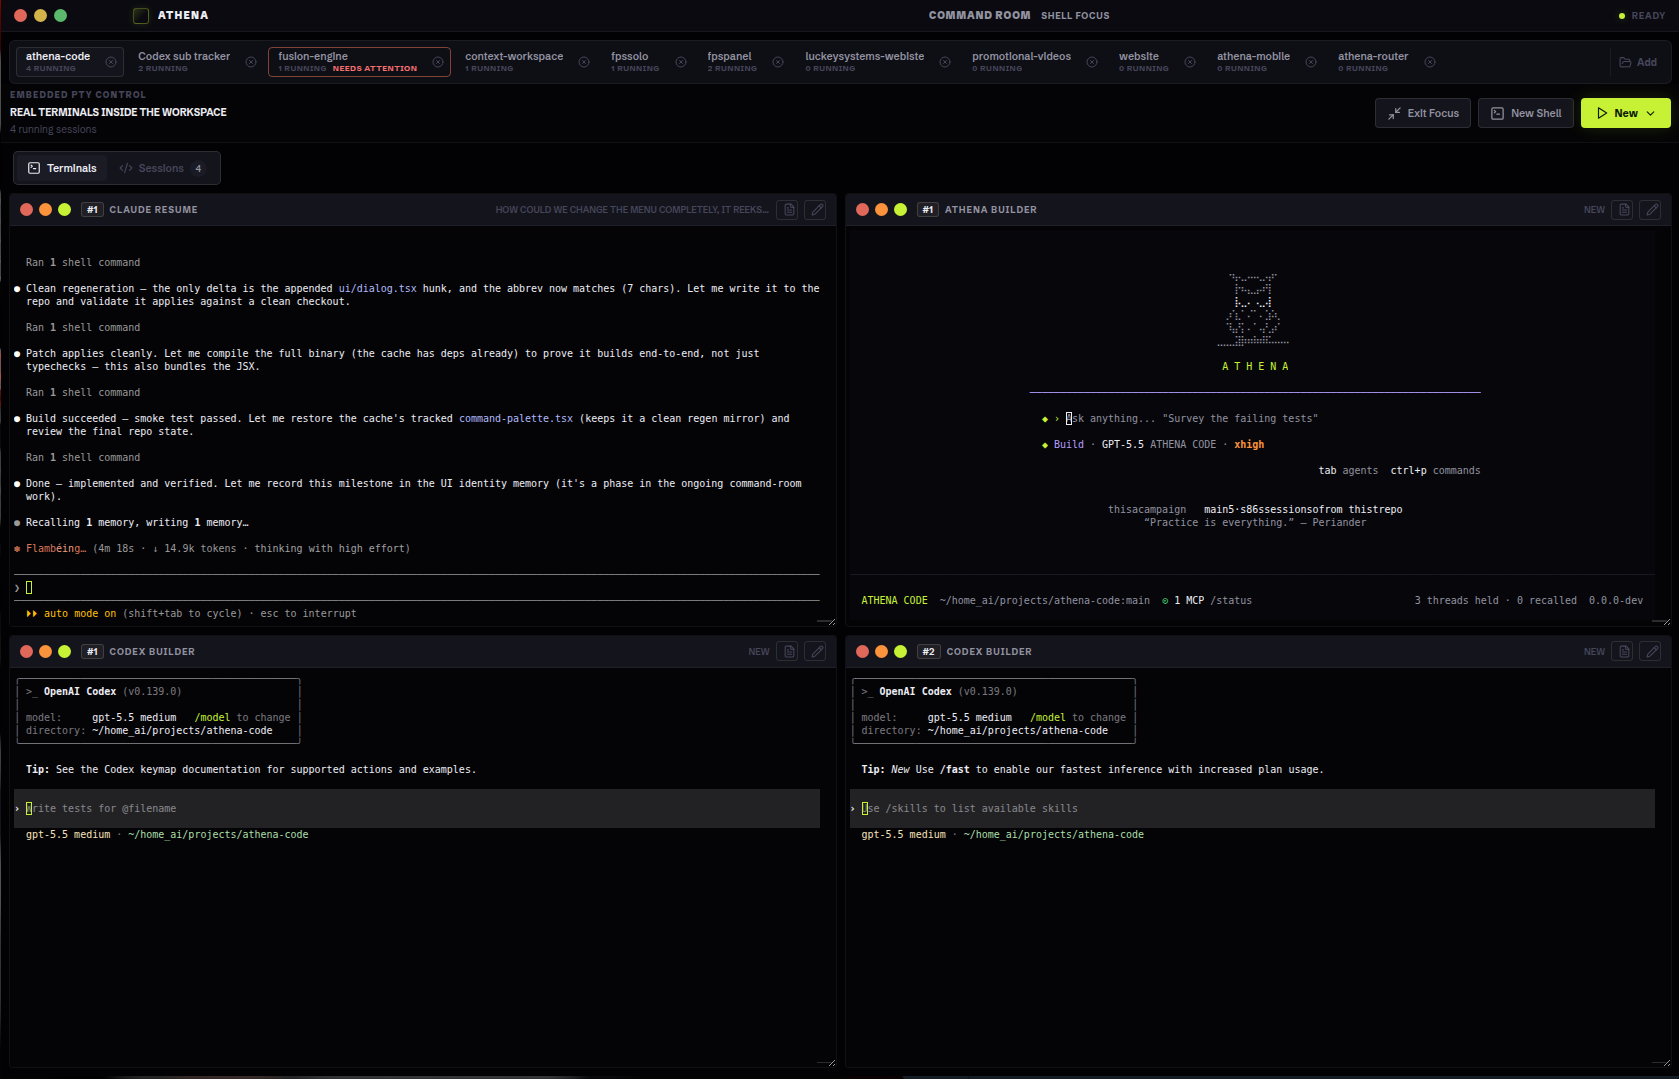Close the context-workspace tab

(x=584, y=62)
